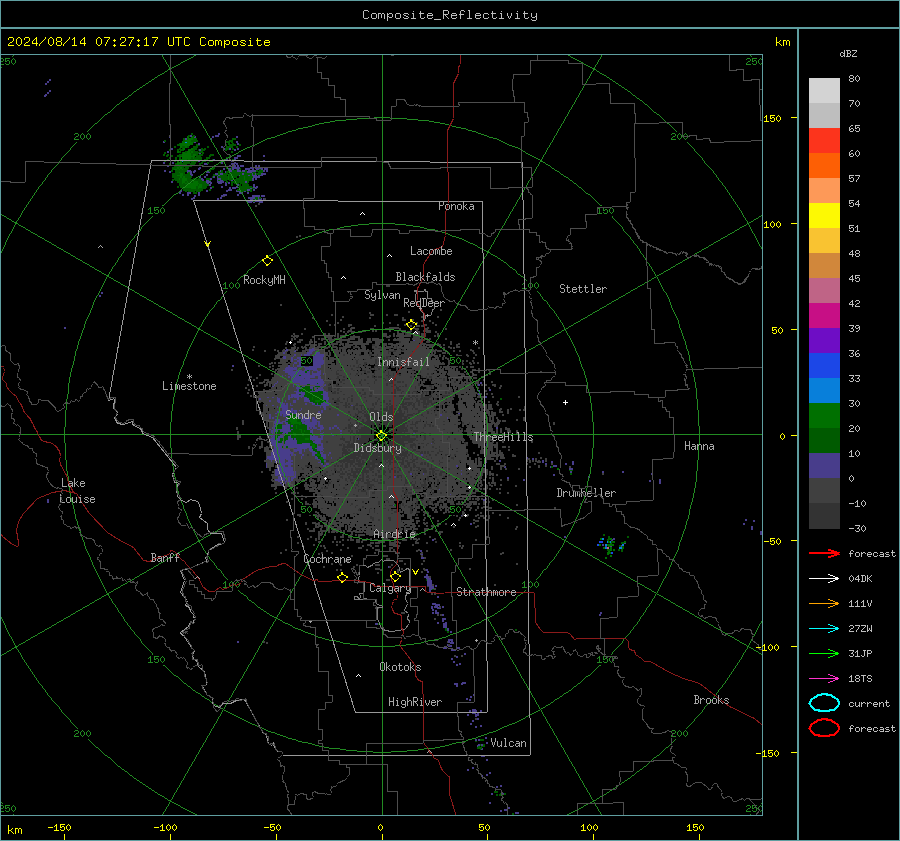900x841 pixels.
Task: Click the Limestone label
Action: tap(189, 386)
